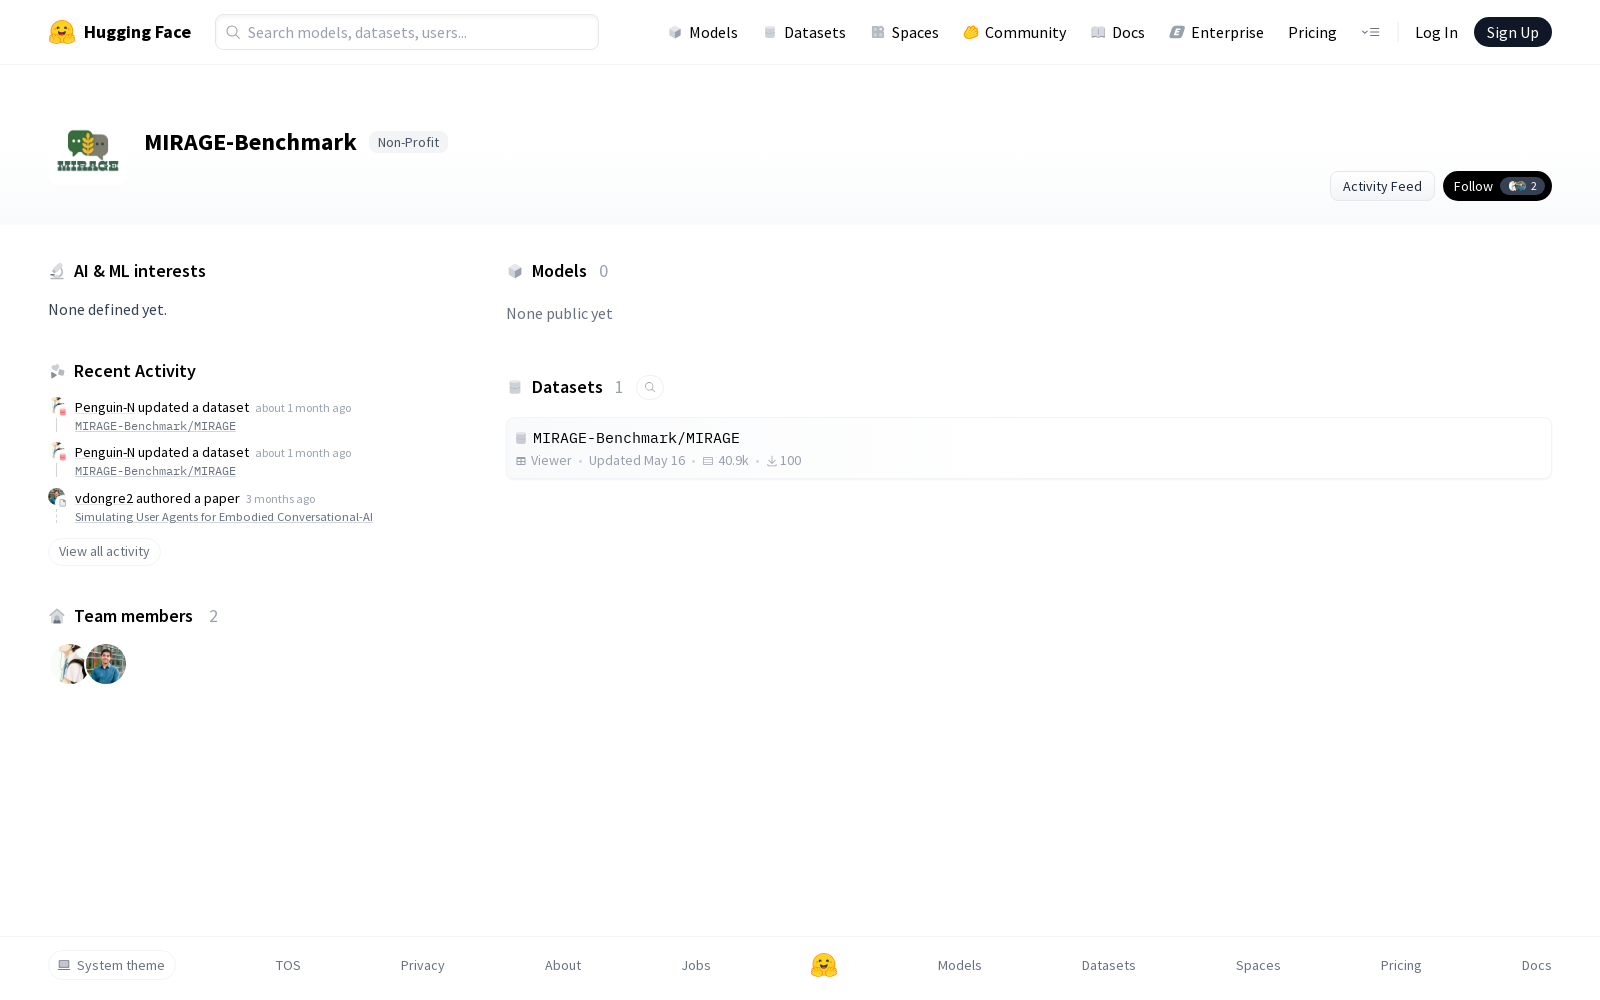Open Models link in the footer

coord(960,965)
